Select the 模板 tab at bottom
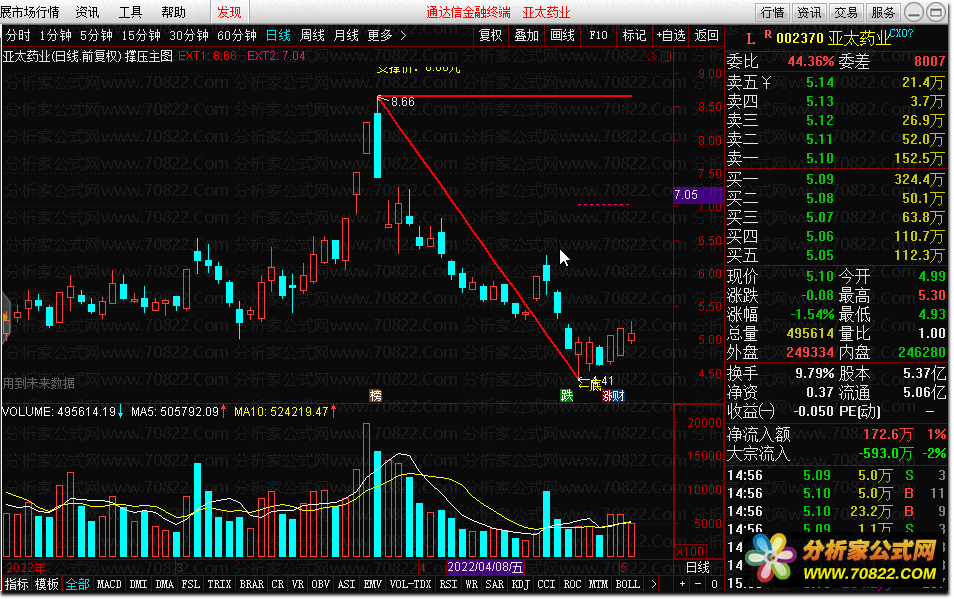The image size is (954, 599). coord(47,584)
